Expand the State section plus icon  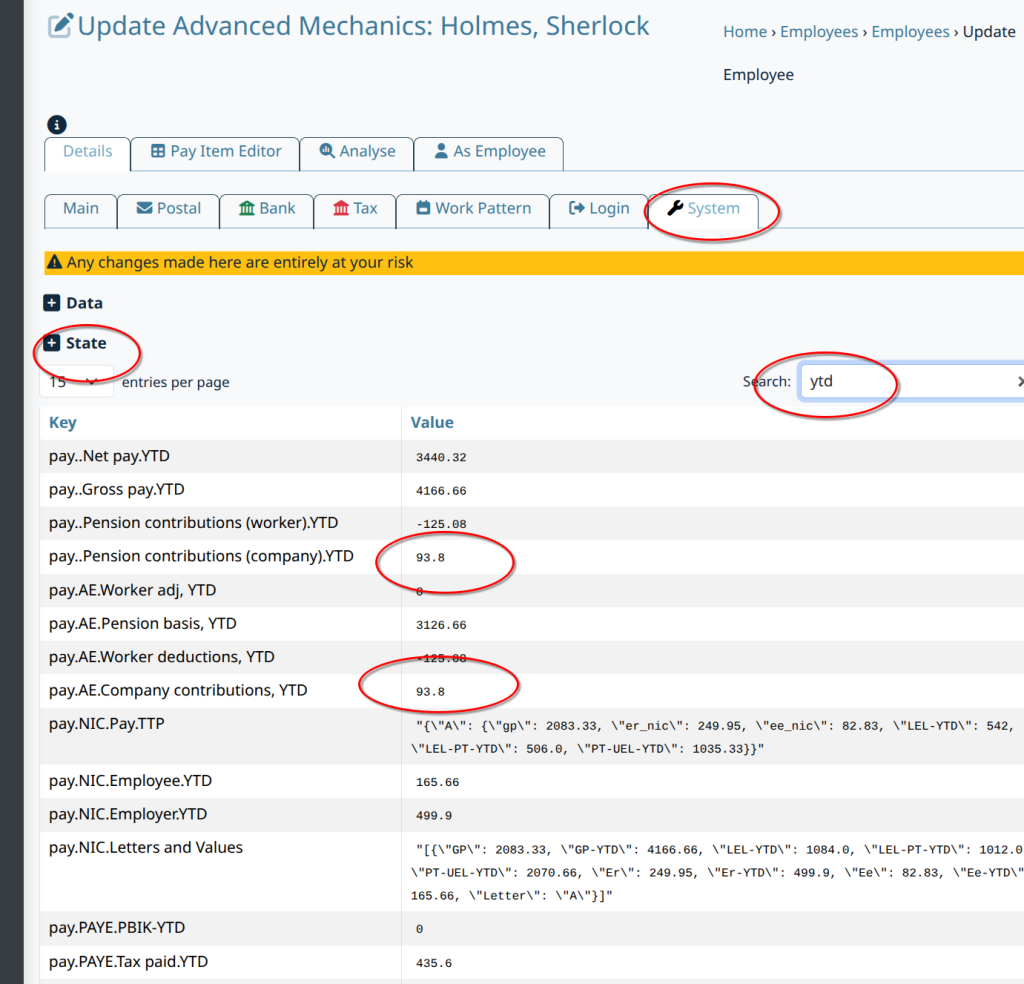click(x=52, y=343)
